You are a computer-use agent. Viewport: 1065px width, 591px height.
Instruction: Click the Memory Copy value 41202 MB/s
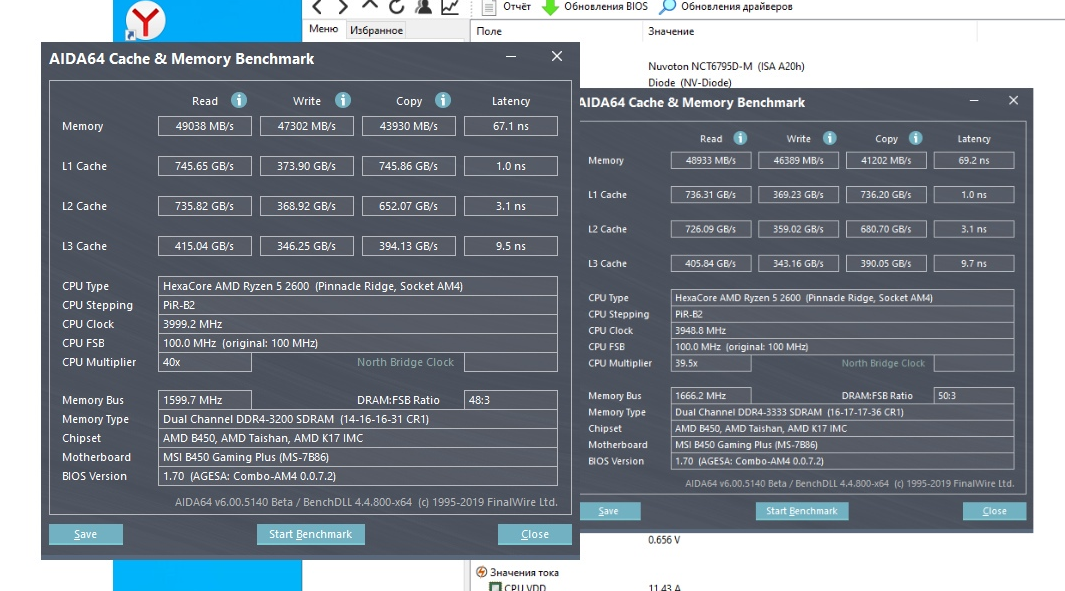coord(886,160)
